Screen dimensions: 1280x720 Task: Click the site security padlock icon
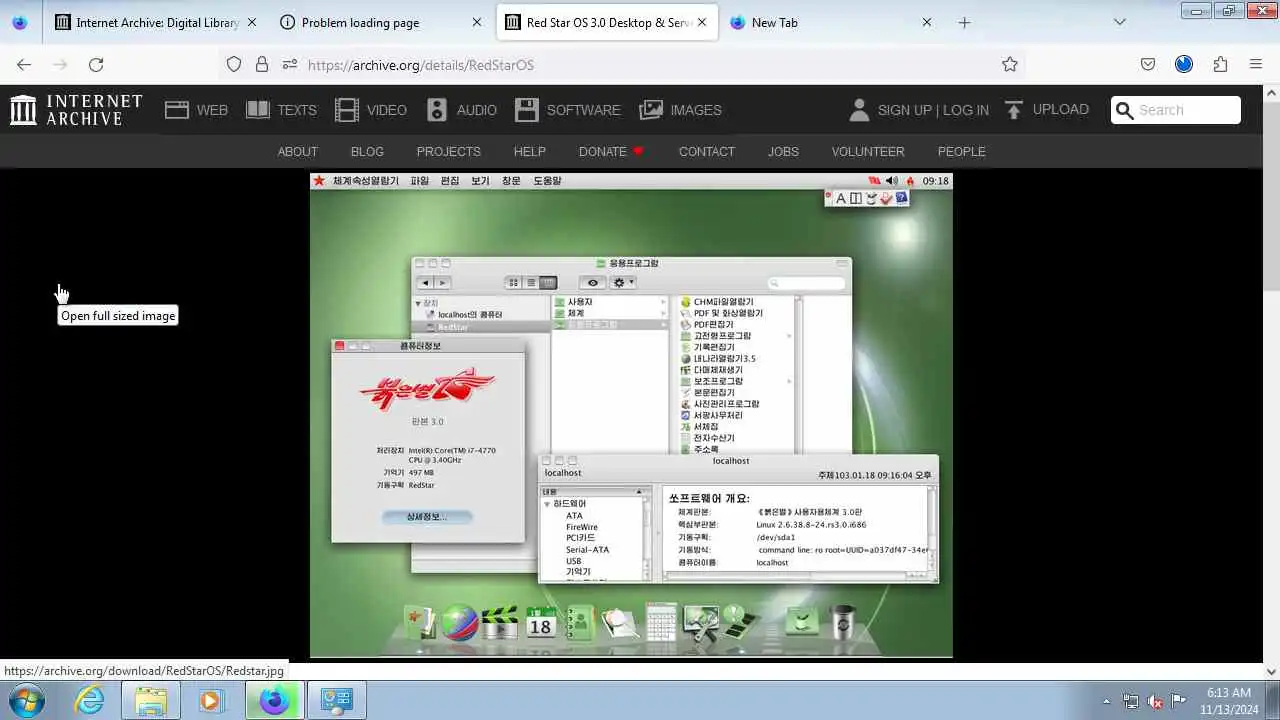tap(262, 64)
